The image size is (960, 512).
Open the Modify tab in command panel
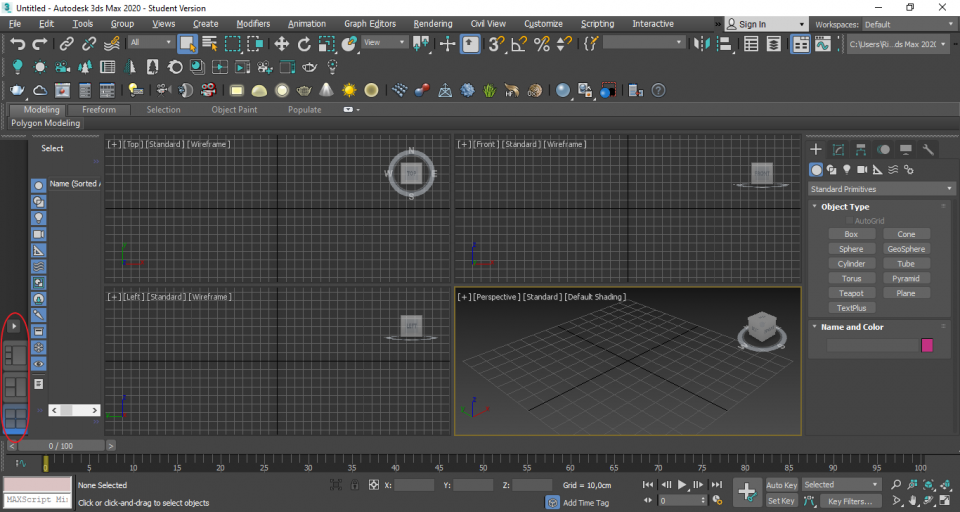pos(838,149)
